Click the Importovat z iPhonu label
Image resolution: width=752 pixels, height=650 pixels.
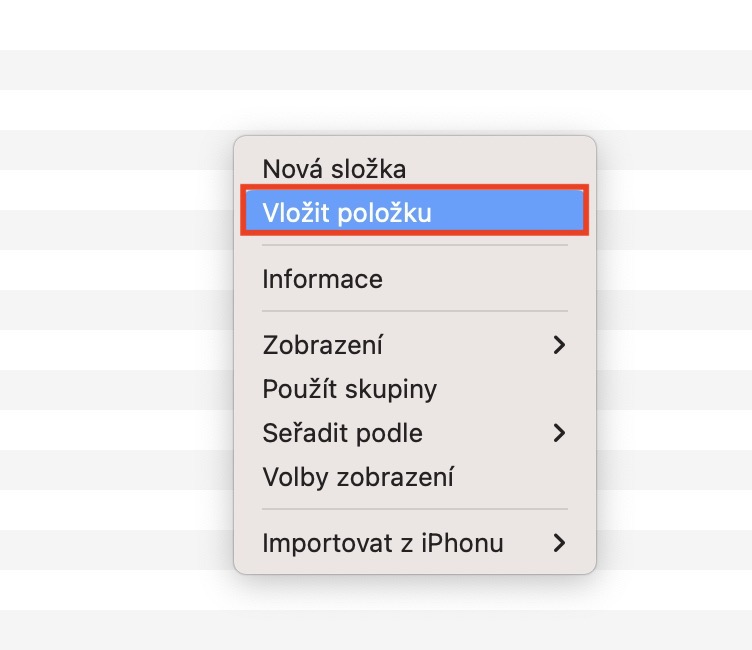tap(382, 543)
